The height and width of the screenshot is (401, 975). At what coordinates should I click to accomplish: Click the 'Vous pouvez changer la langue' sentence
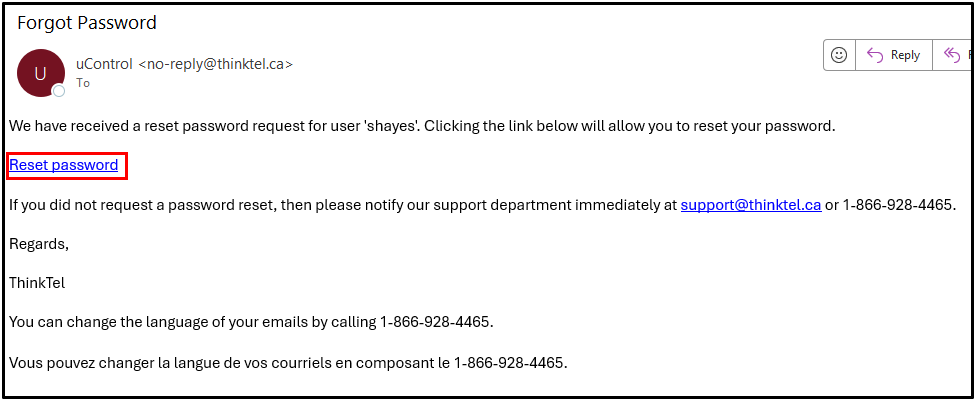click(288, 362)
